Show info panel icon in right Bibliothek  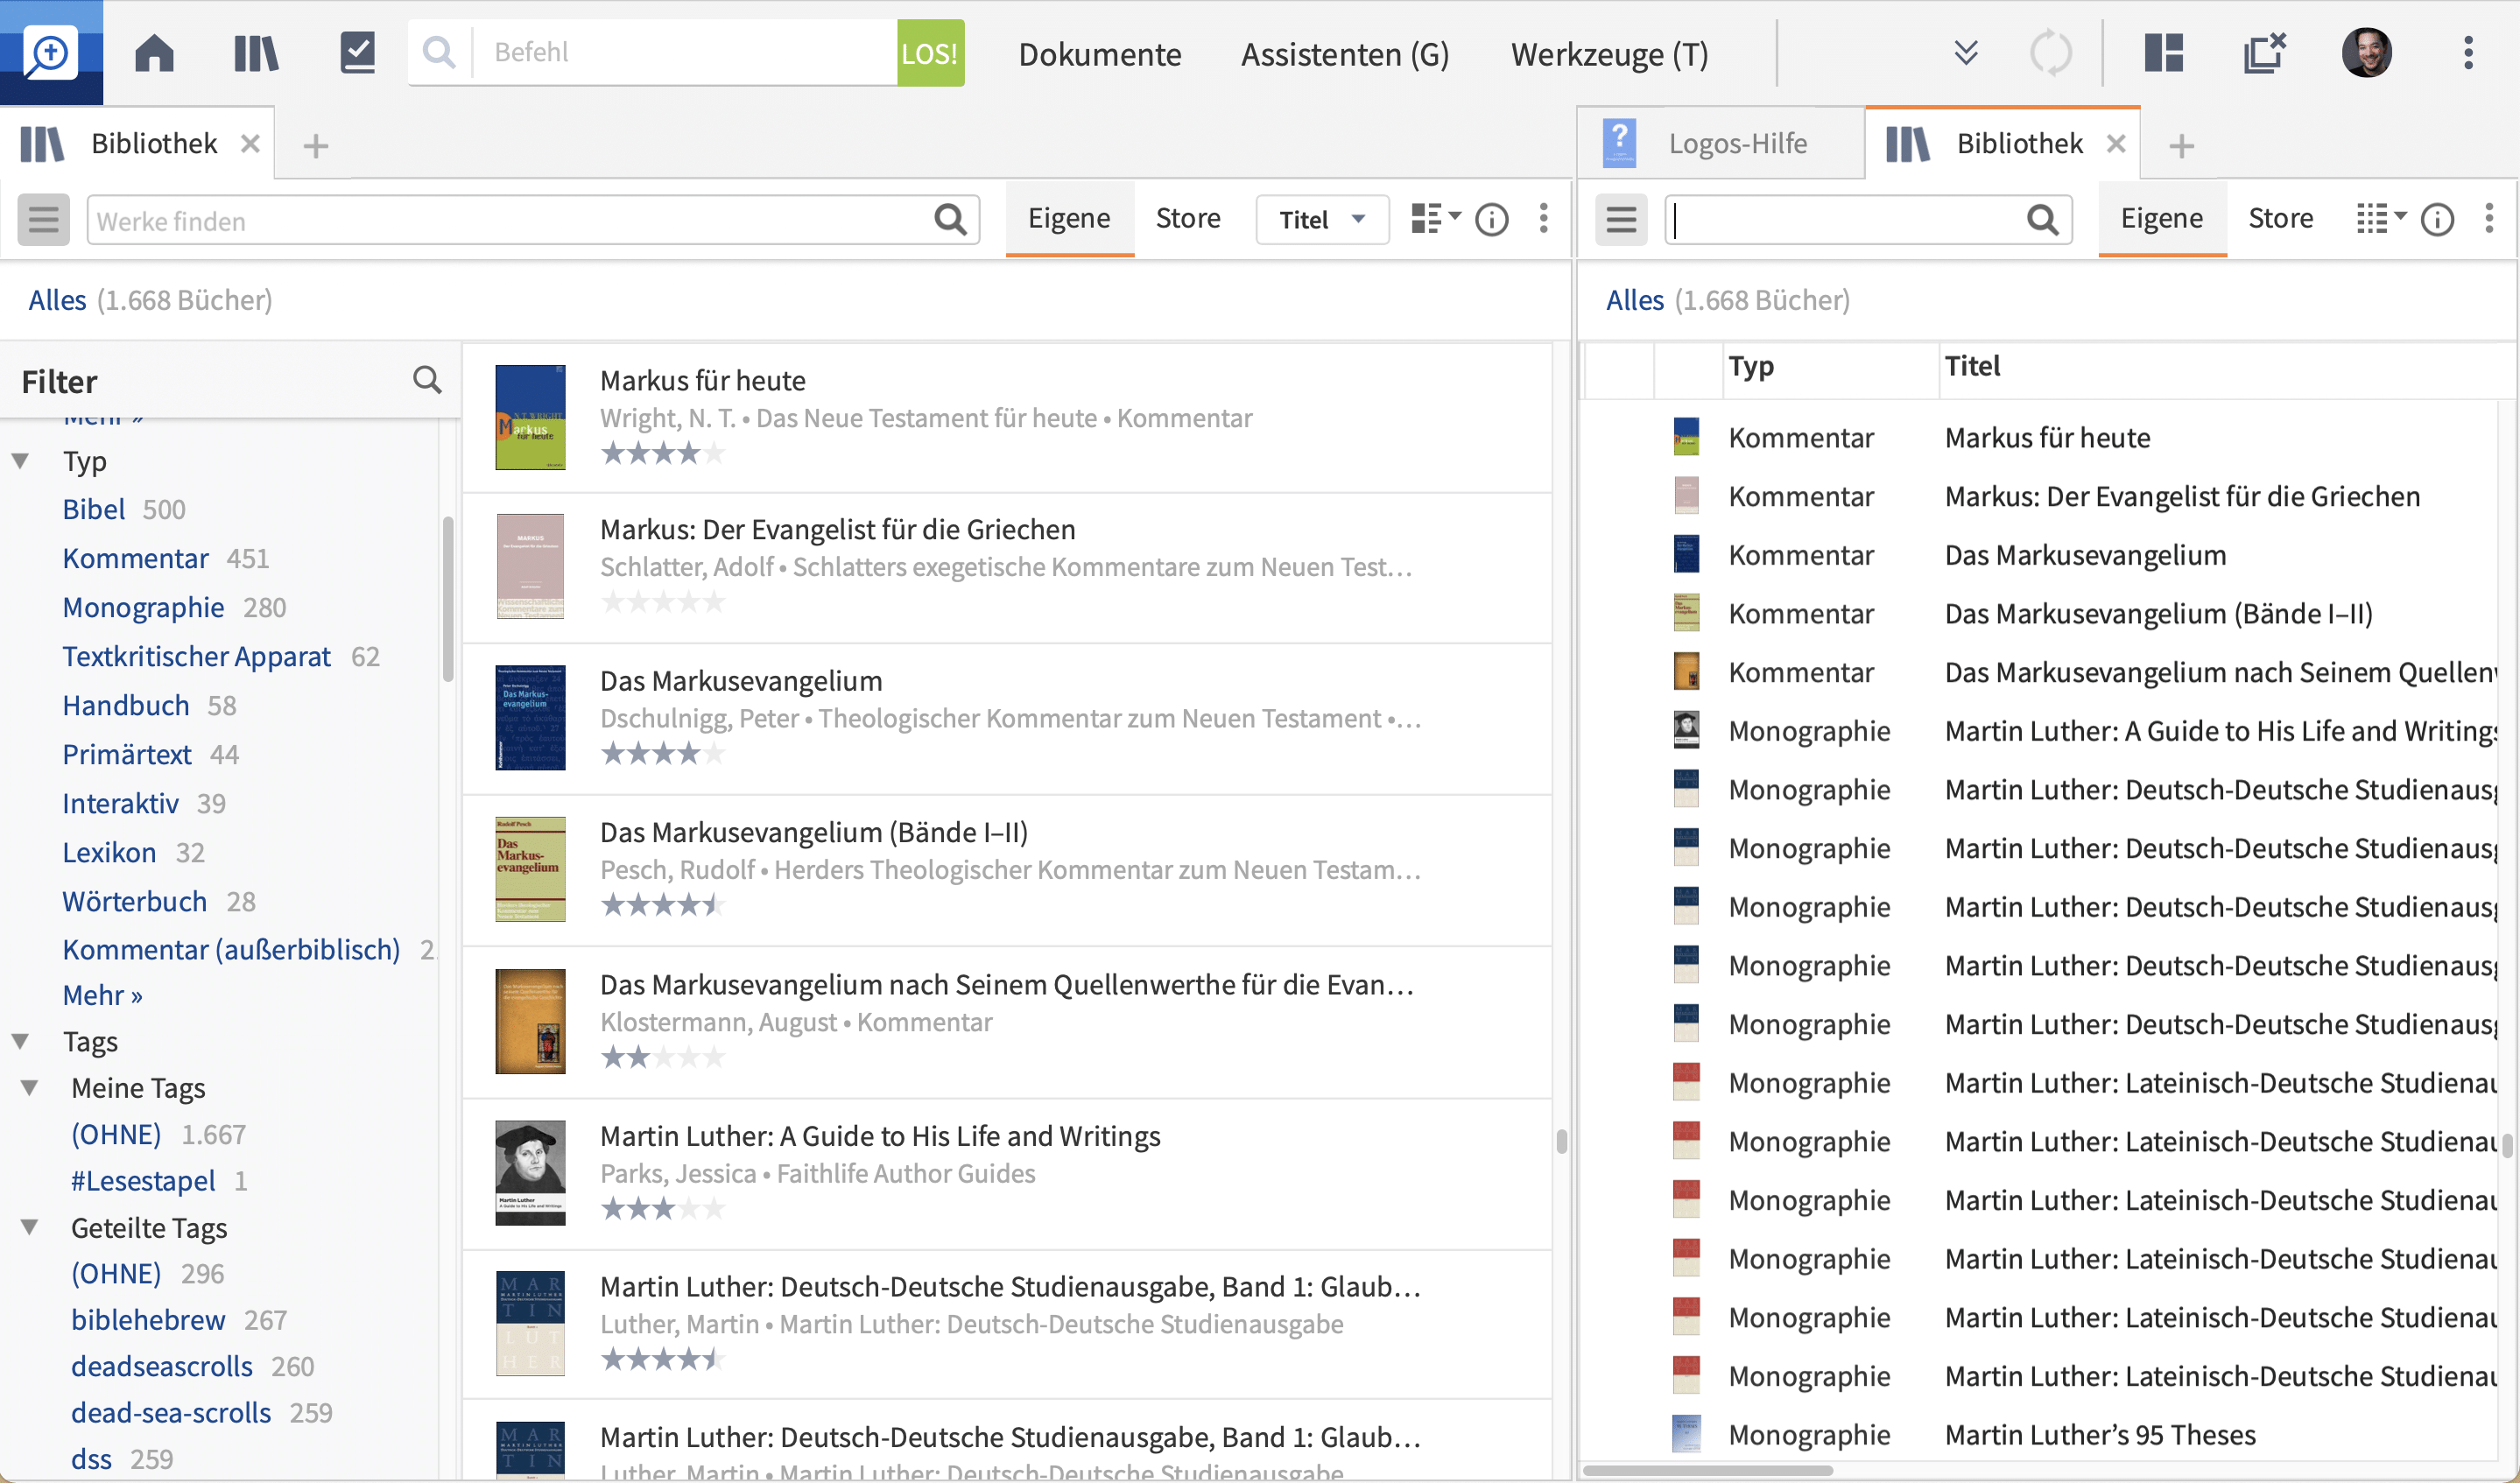[2437, 219]
